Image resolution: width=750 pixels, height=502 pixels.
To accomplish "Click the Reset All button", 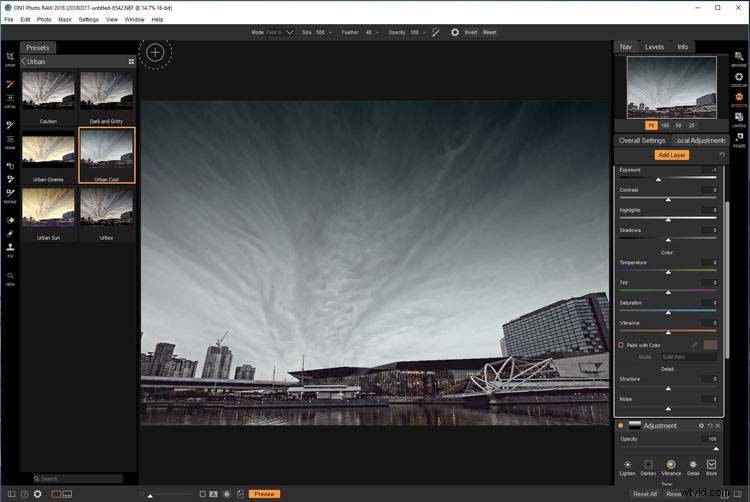I will point(645,494).
